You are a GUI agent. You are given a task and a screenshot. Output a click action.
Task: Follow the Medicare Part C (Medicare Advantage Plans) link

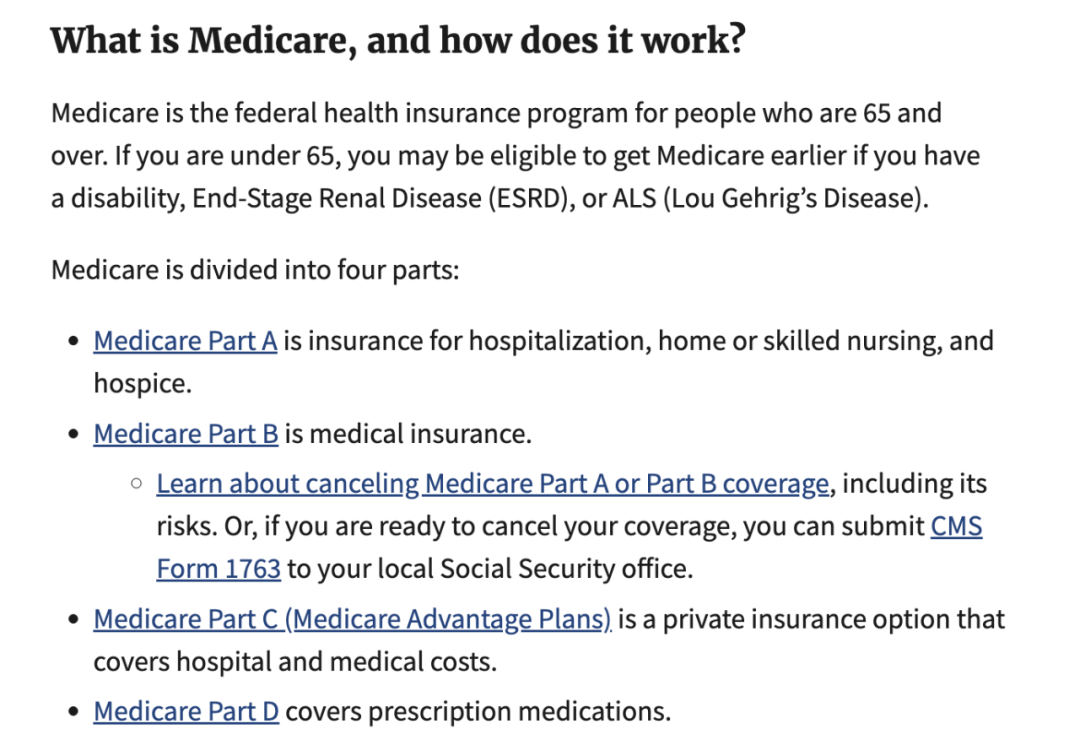[x=352, y=620]
